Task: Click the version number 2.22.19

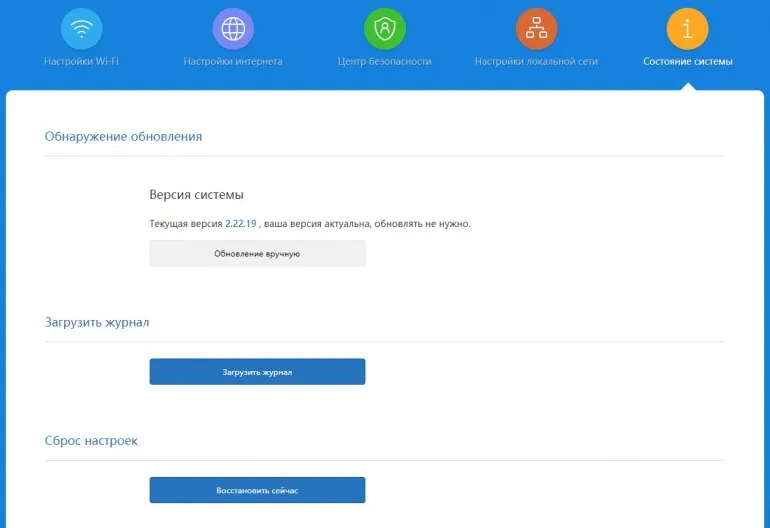Action: coord(242,224)
